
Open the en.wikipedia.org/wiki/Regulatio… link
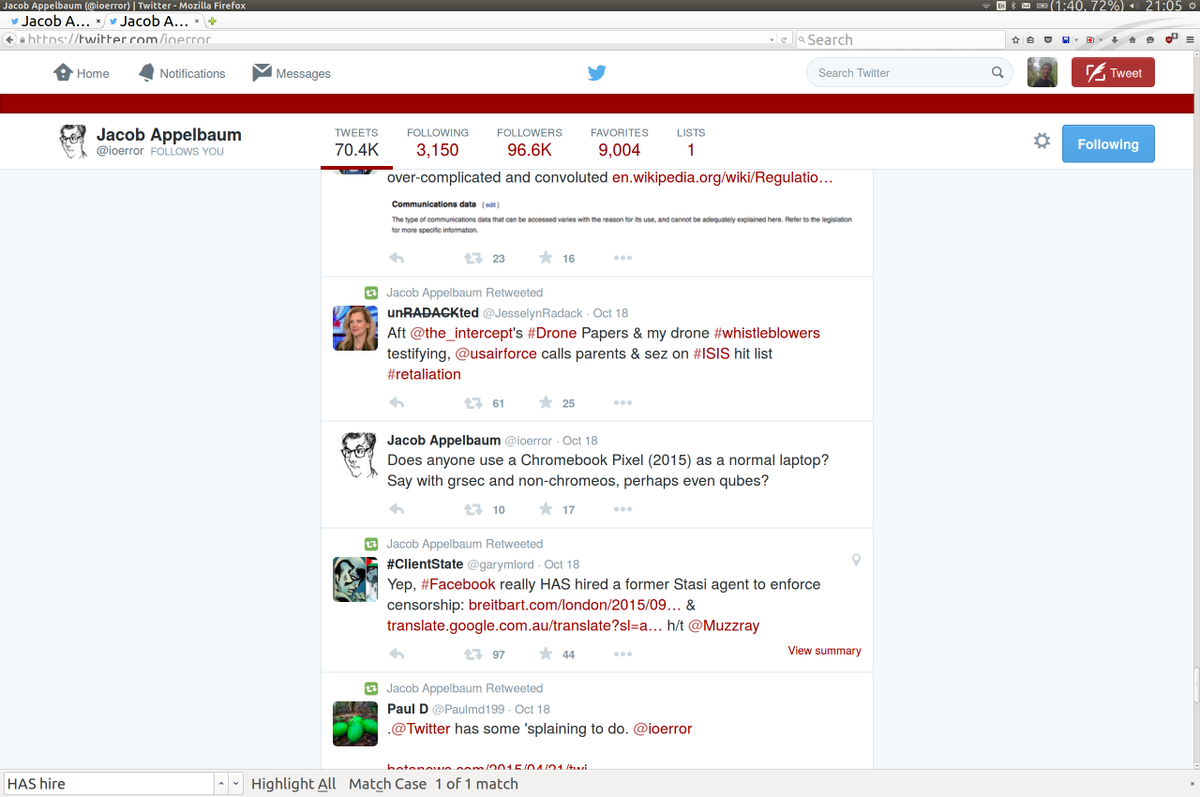722,177
